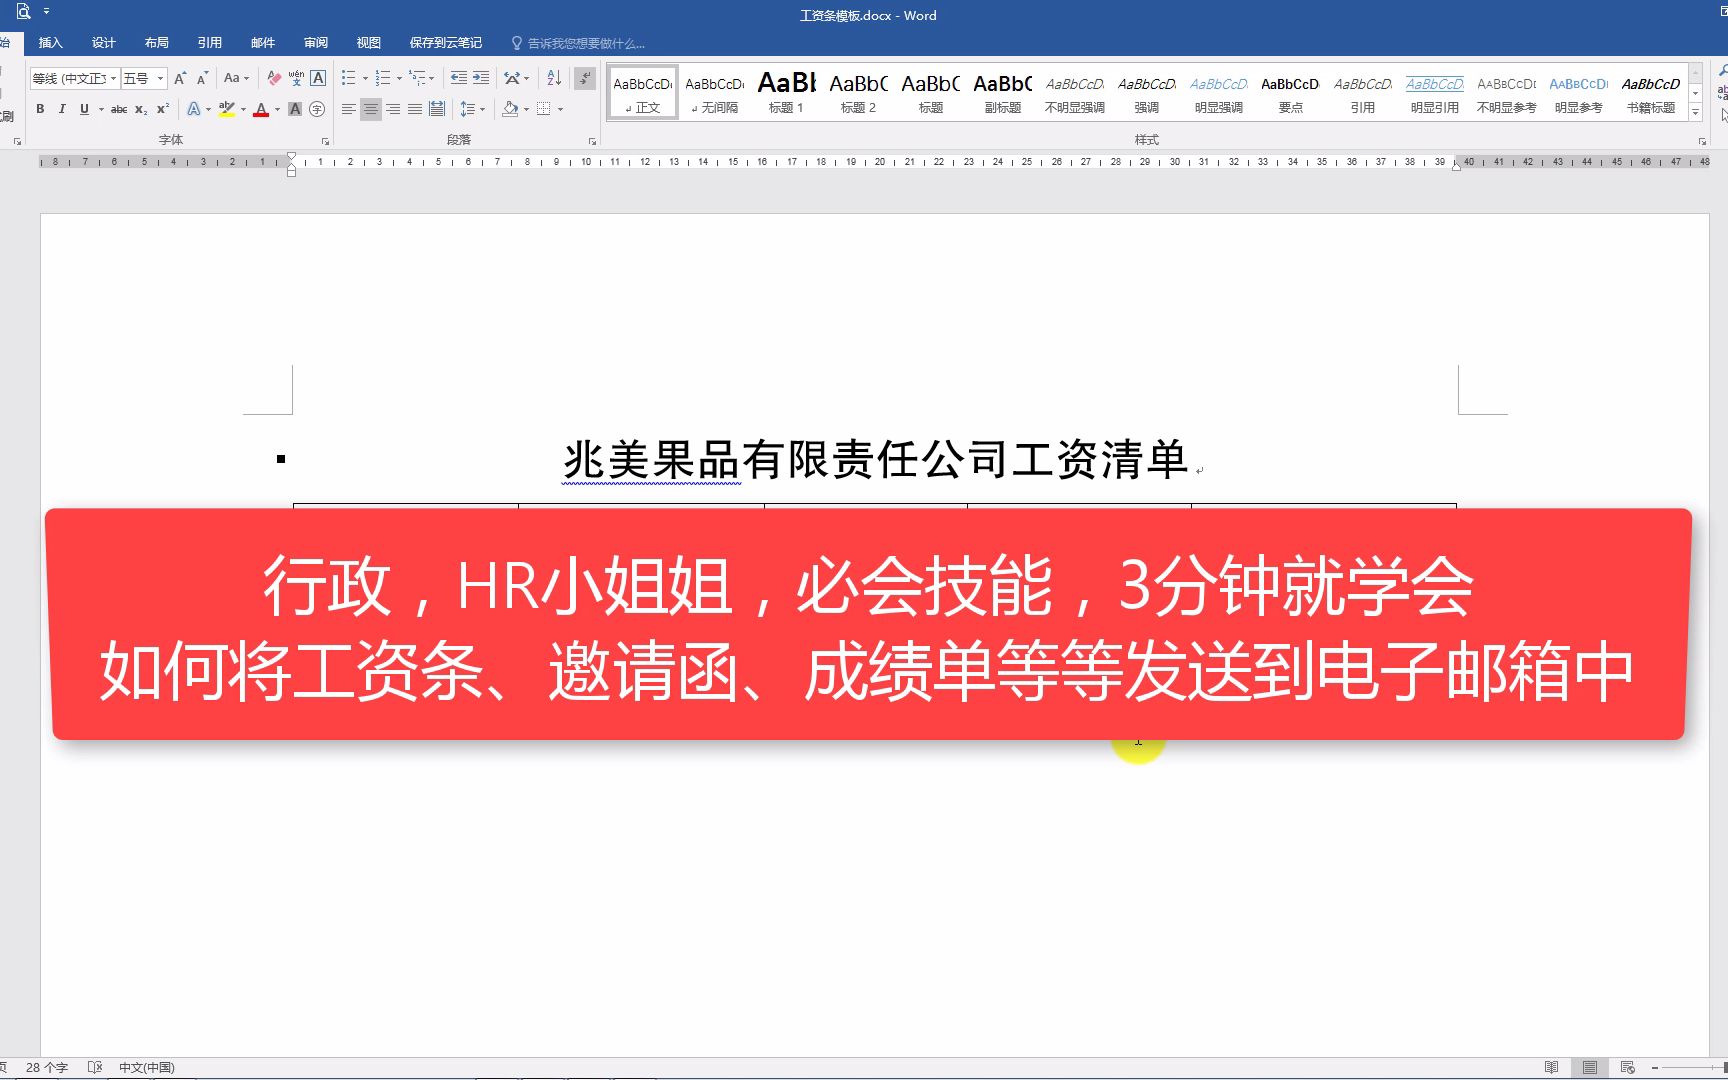The height and width of the screenshot is (1080, 1728).
Task: Select 标题 1 style
Action: [x=786, y=92]
